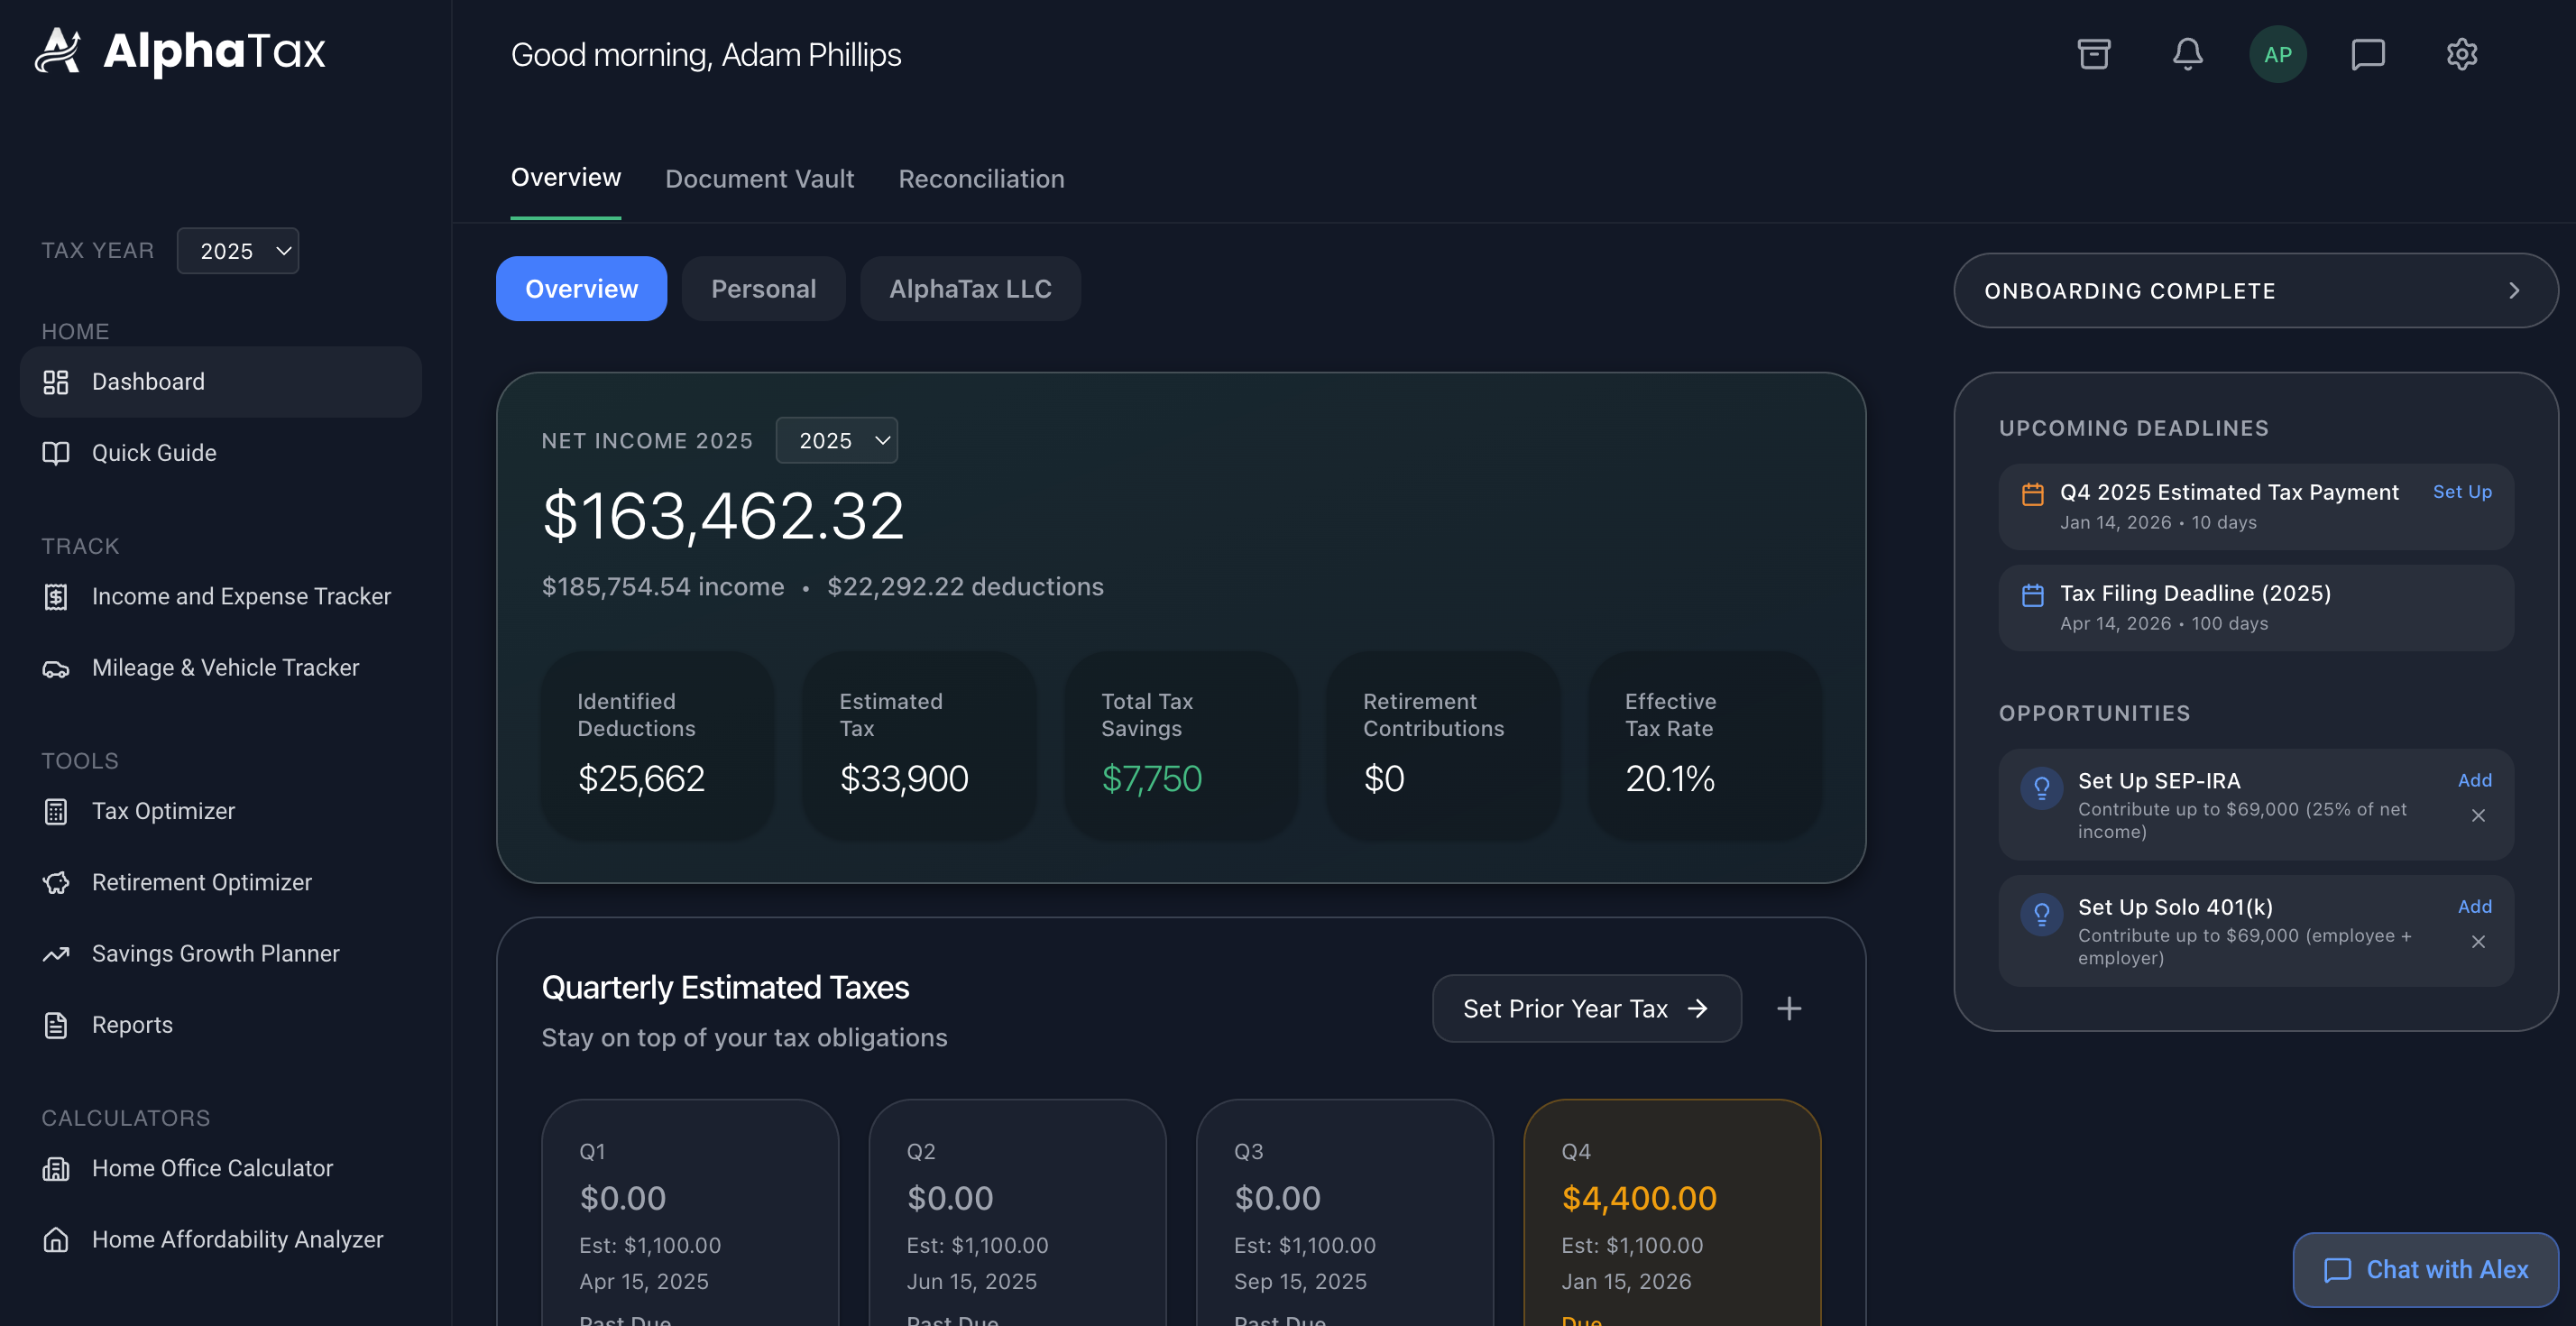
Task: Dismiss the Set Up SEP-IRA opportunity
Action: pyautogui.click(x=2477, y=816)
